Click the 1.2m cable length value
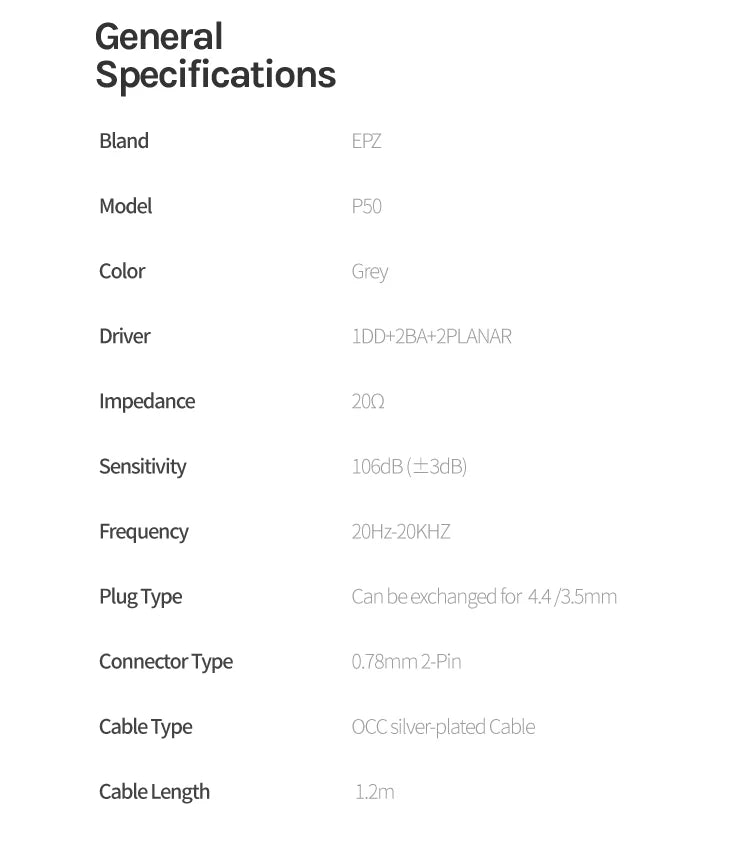 coord(375,792)
